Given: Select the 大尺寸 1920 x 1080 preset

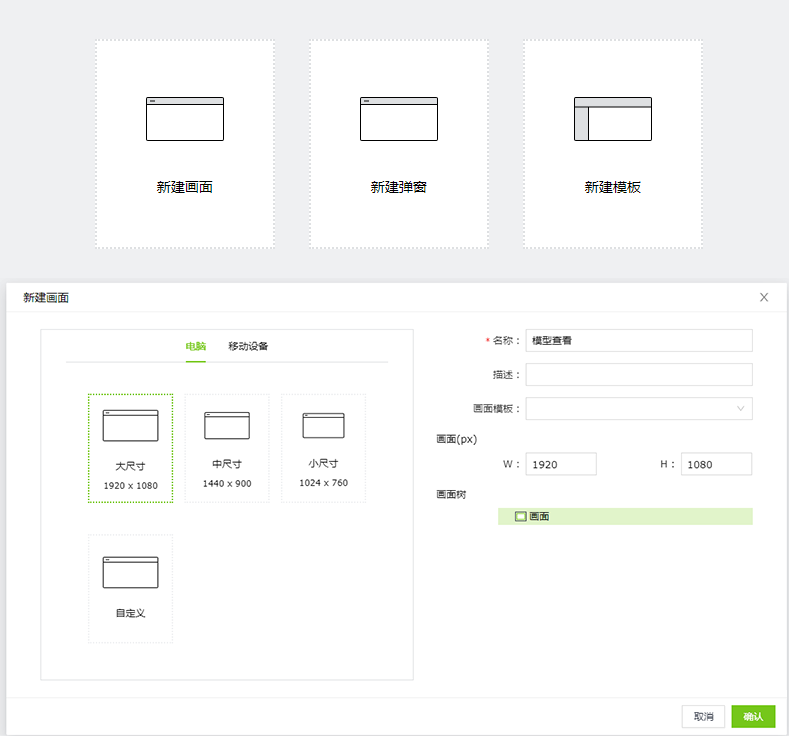Looking at the screenshot, I should (130, 447).
